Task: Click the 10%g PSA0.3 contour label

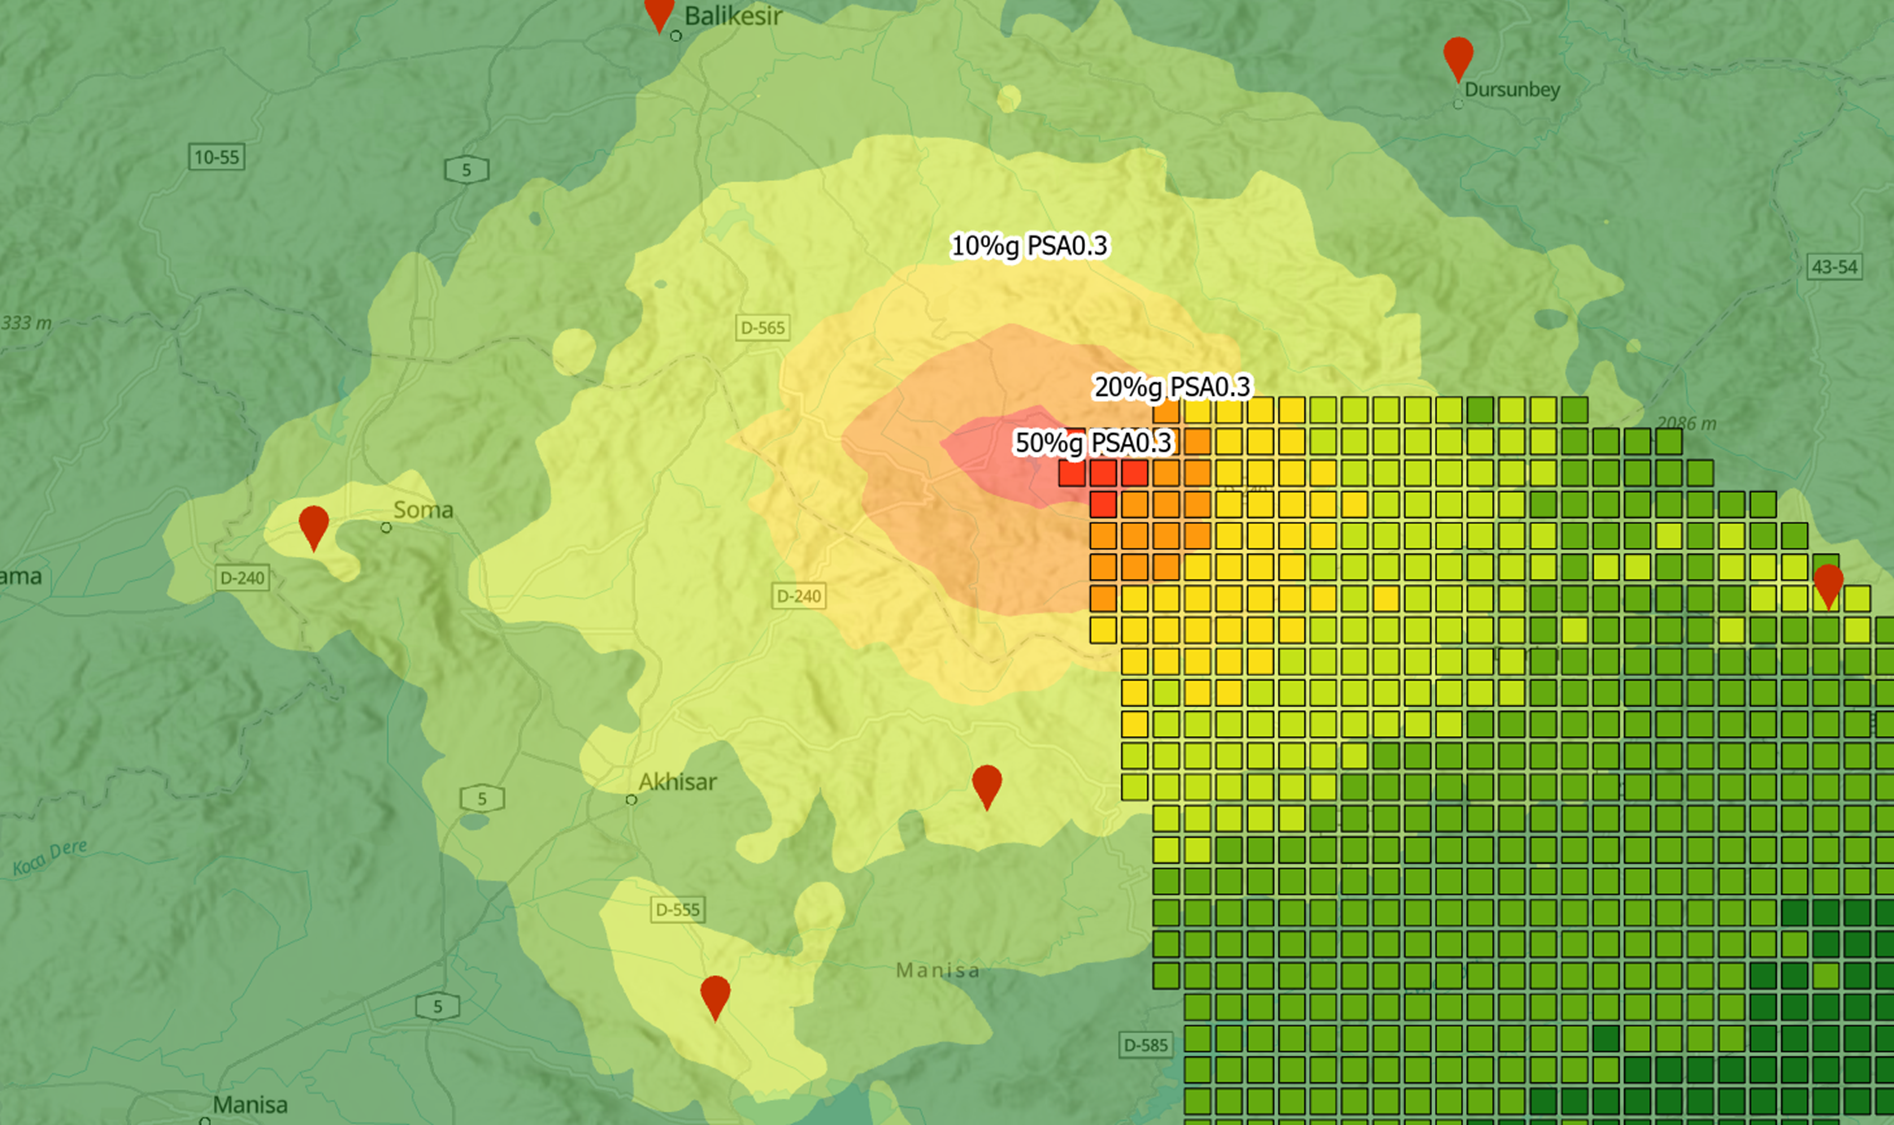Action: (x=1028, y=246)
